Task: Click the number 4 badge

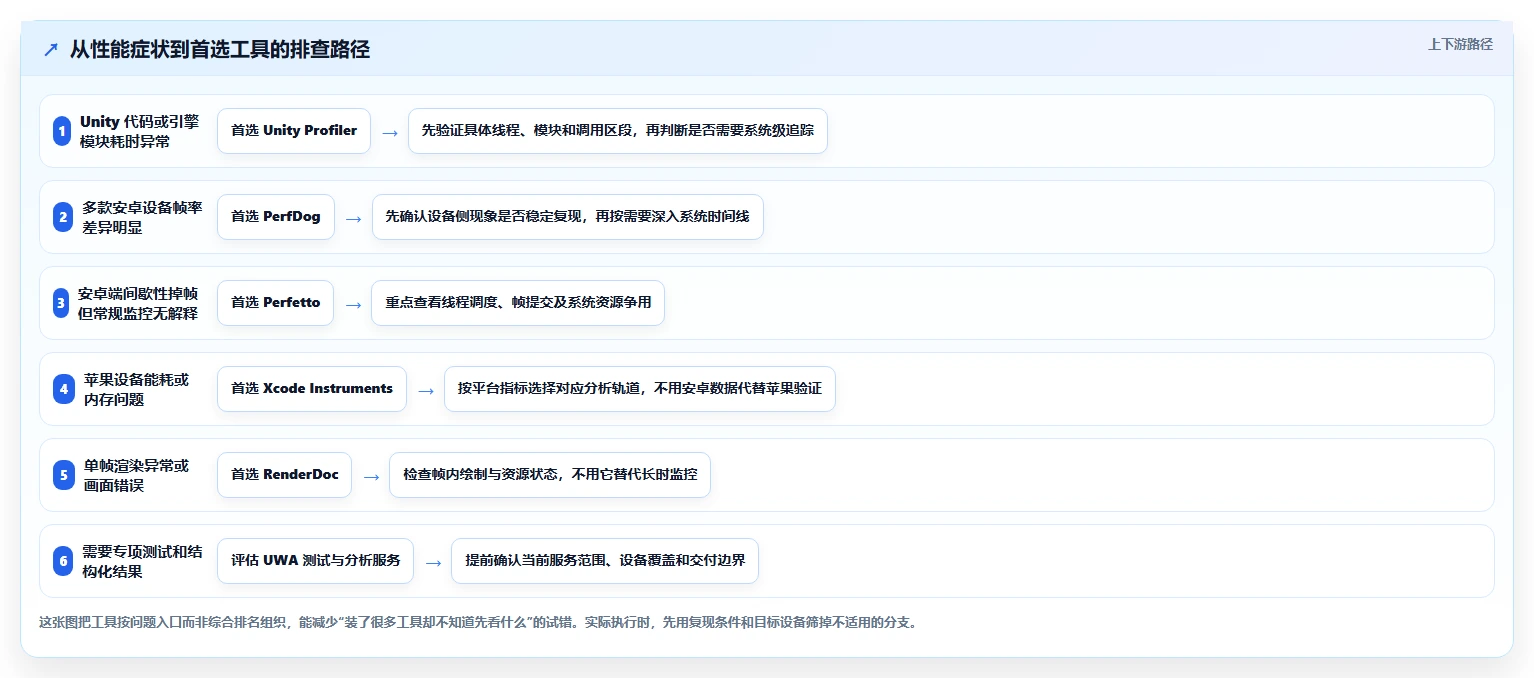Action: [63, 389]
